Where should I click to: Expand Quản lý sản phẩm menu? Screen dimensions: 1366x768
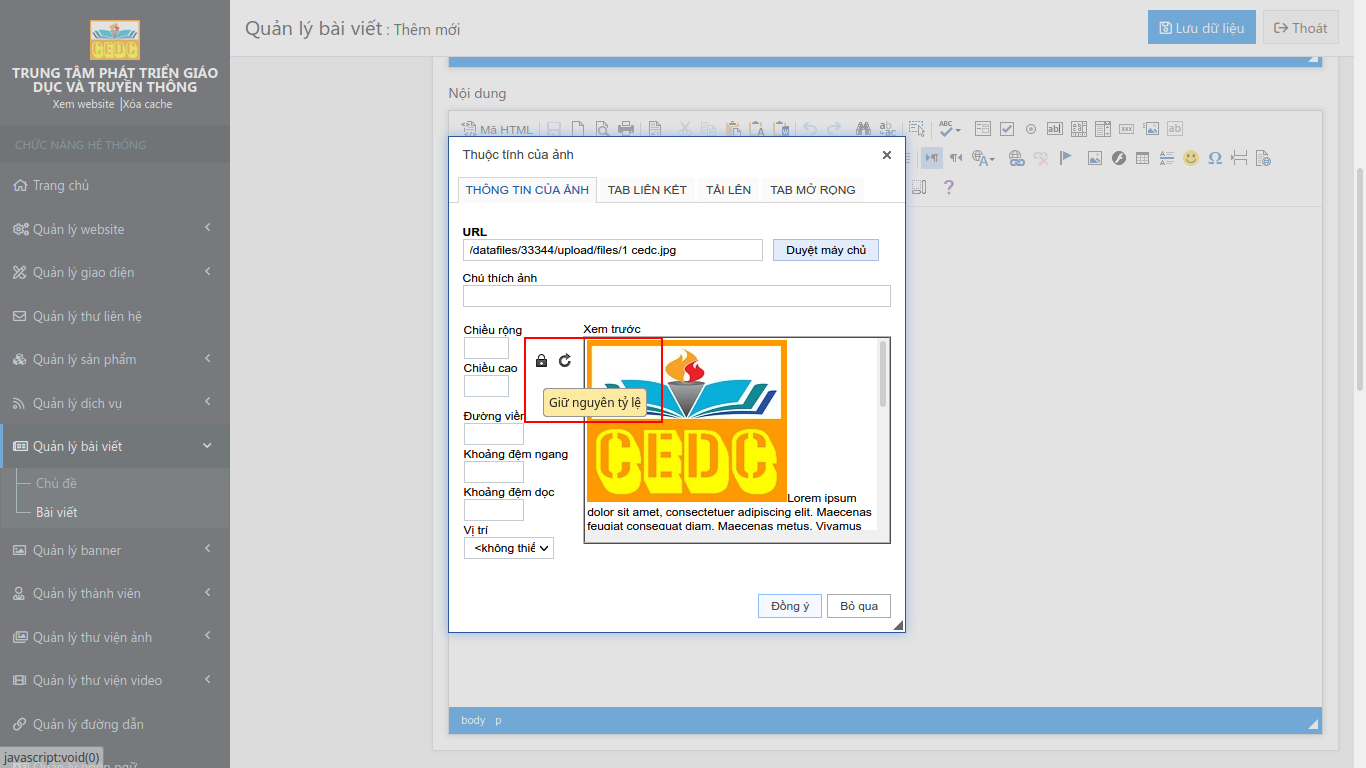pos(115,359)
